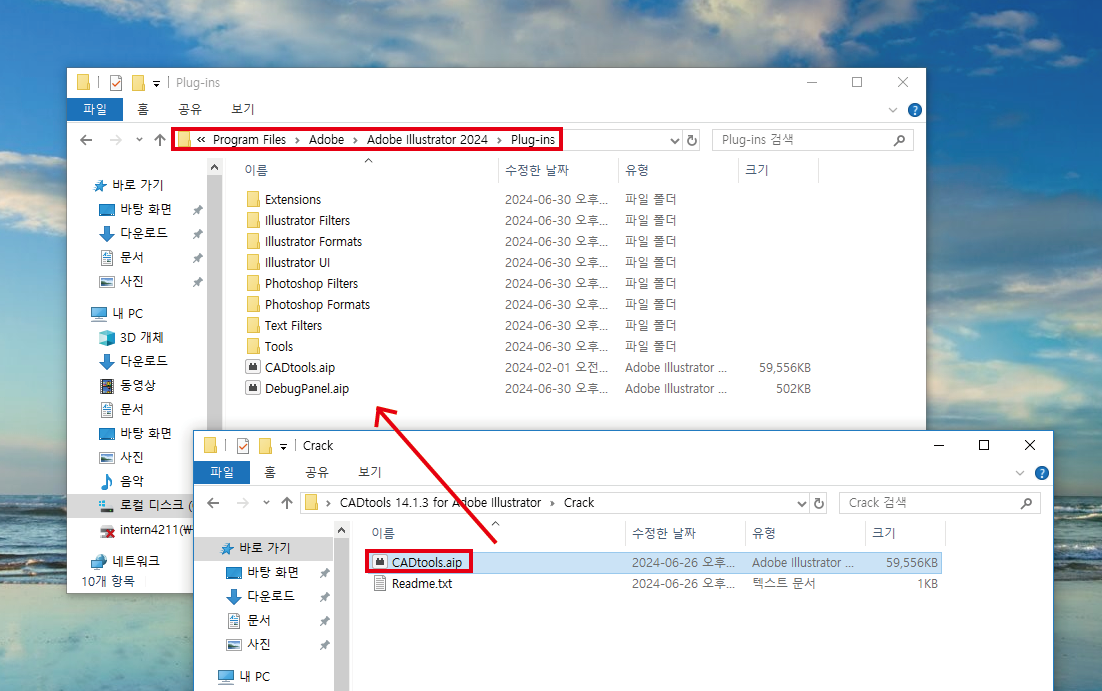Expand the Plug-ins address bar history dropdown
Viewport: 1102px width, 691px height.
coord(675,141)
